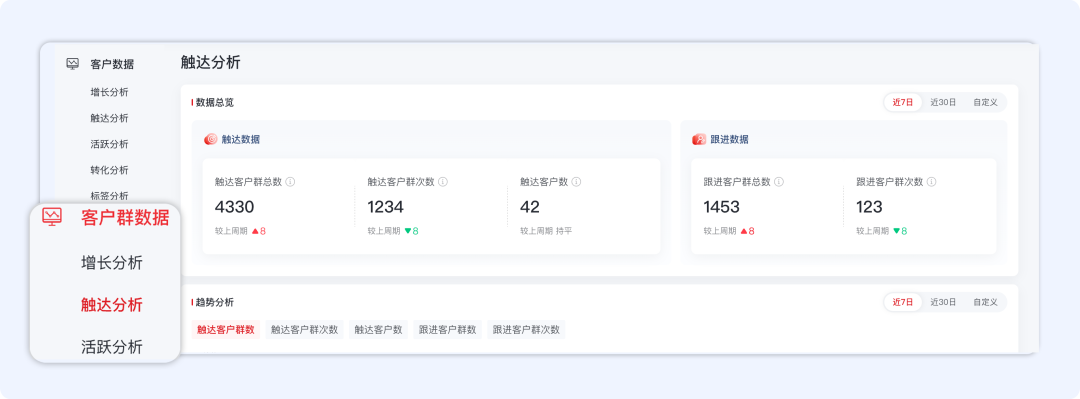Open 转化分析 in sidebar
This screenshot has width=1080, height=399.
tap(109, 170)
